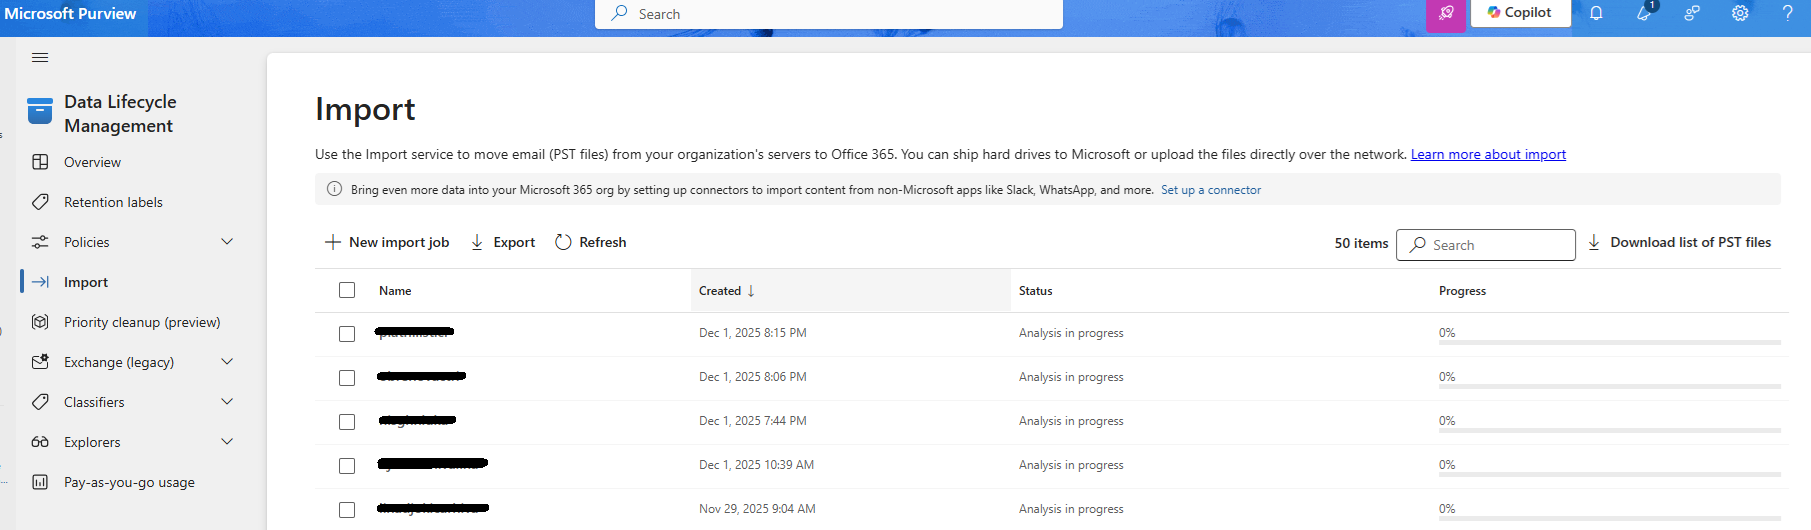Click the download arrow icon beside PST files
Image resolution: width=1811 pixels, height=530 pixels.
1594,242
